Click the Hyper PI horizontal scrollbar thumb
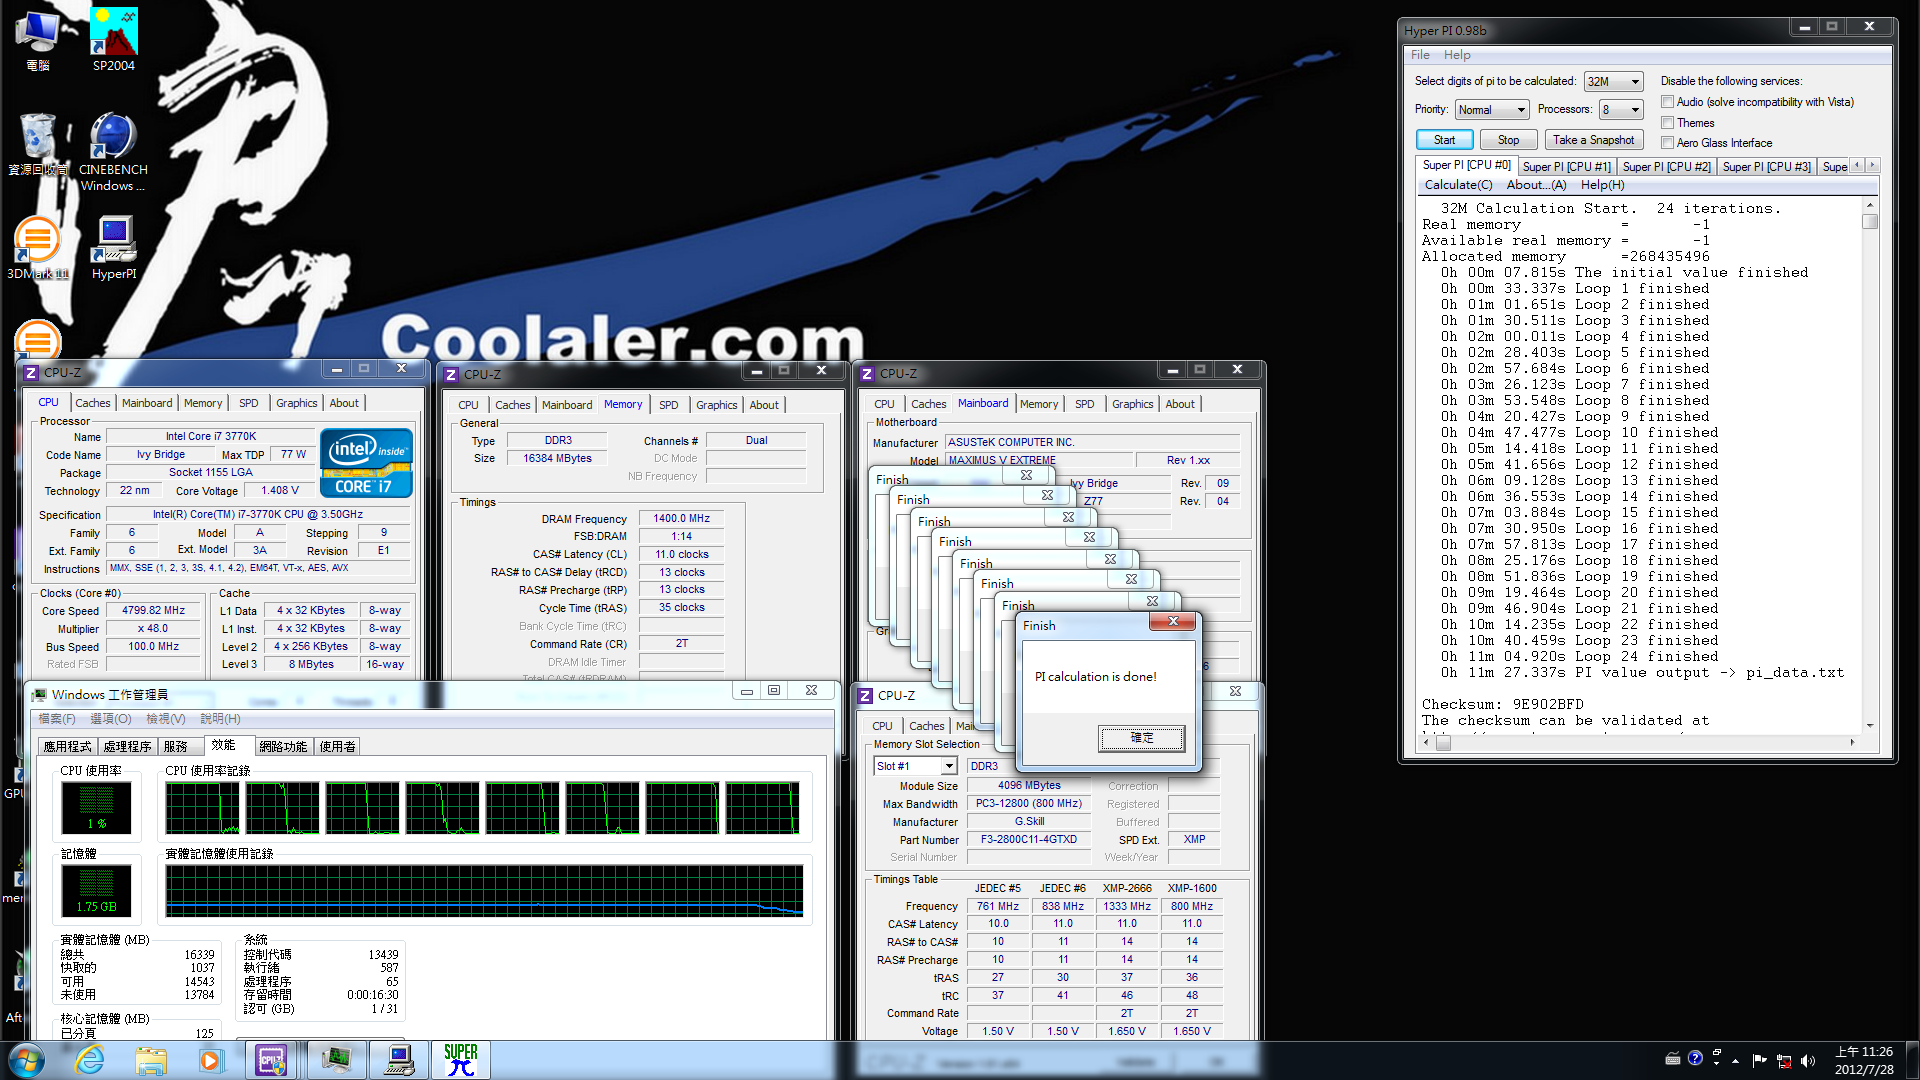Image resolution: width=1920 pixels, height=1080 pixels. [1443, 742]
